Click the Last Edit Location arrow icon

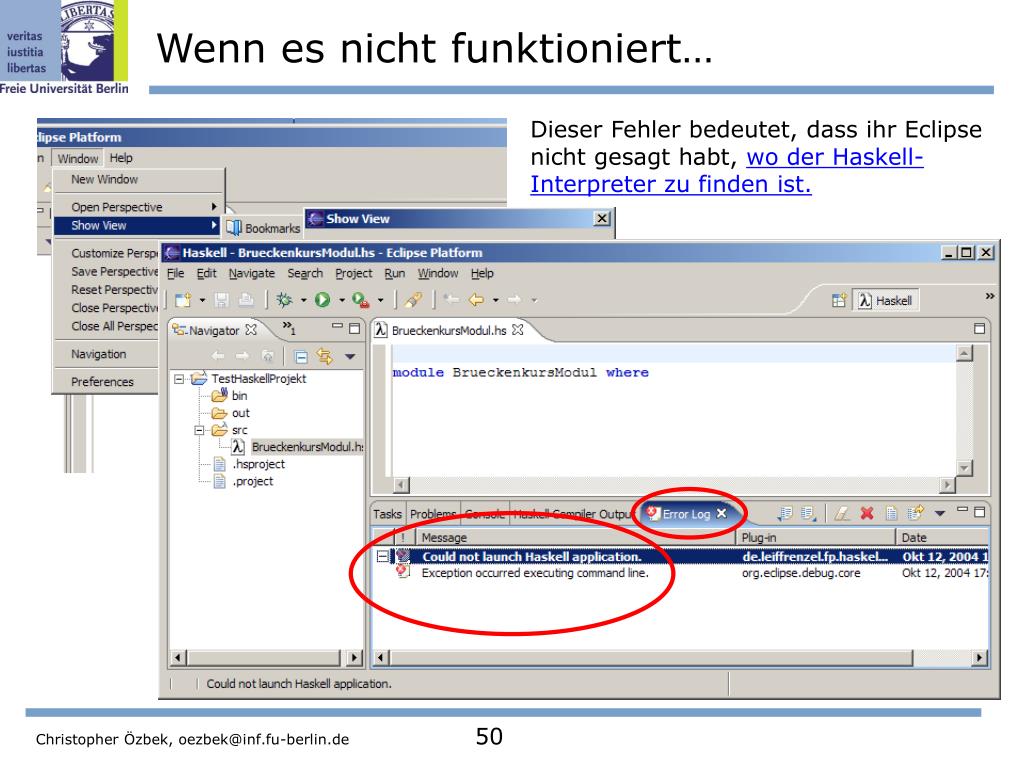coord(451,299)
